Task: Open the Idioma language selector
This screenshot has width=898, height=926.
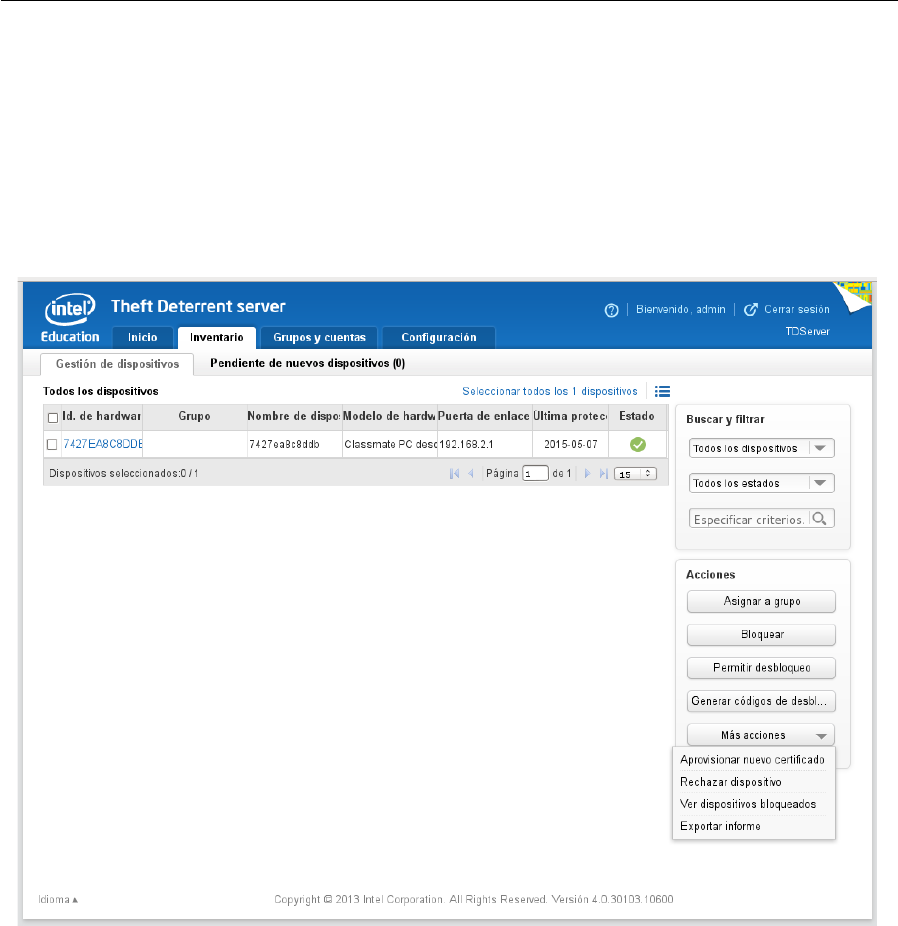Action: tap(58, 899)
